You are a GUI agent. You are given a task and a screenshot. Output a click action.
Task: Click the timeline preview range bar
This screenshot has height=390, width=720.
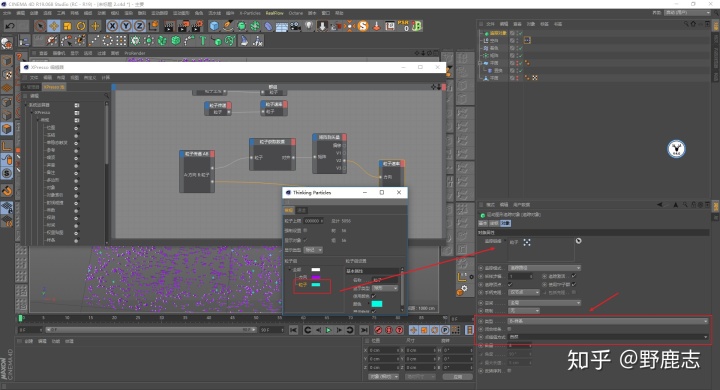tap(151, 330)
